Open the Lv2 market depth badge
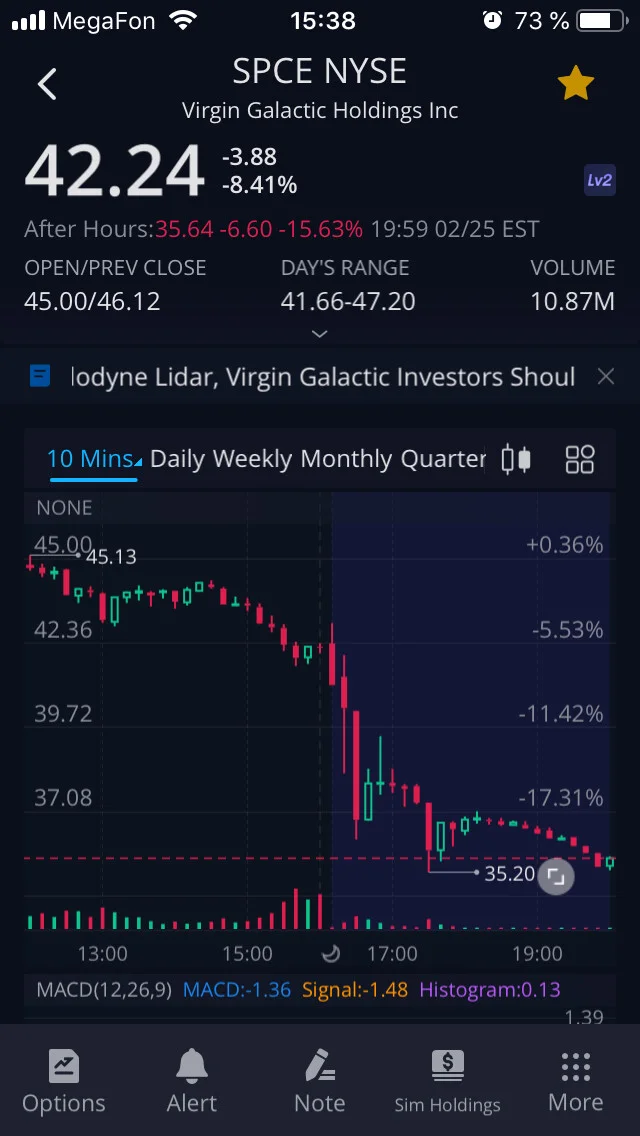 point(599,180)
